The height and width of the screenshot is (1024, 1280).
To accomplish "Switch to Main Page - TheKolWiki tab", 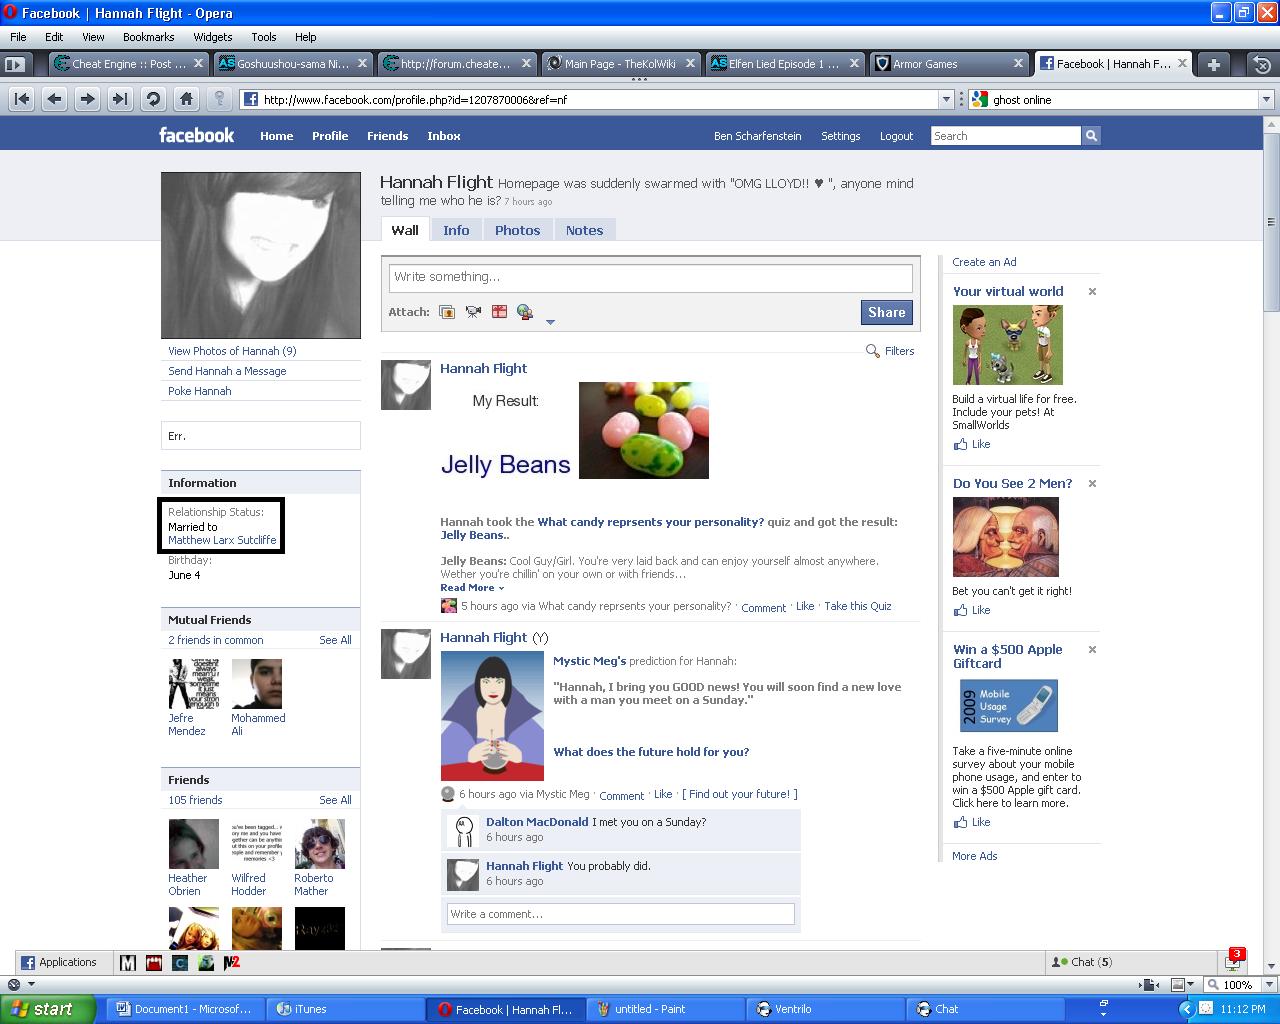I will [x=620, y=64].
